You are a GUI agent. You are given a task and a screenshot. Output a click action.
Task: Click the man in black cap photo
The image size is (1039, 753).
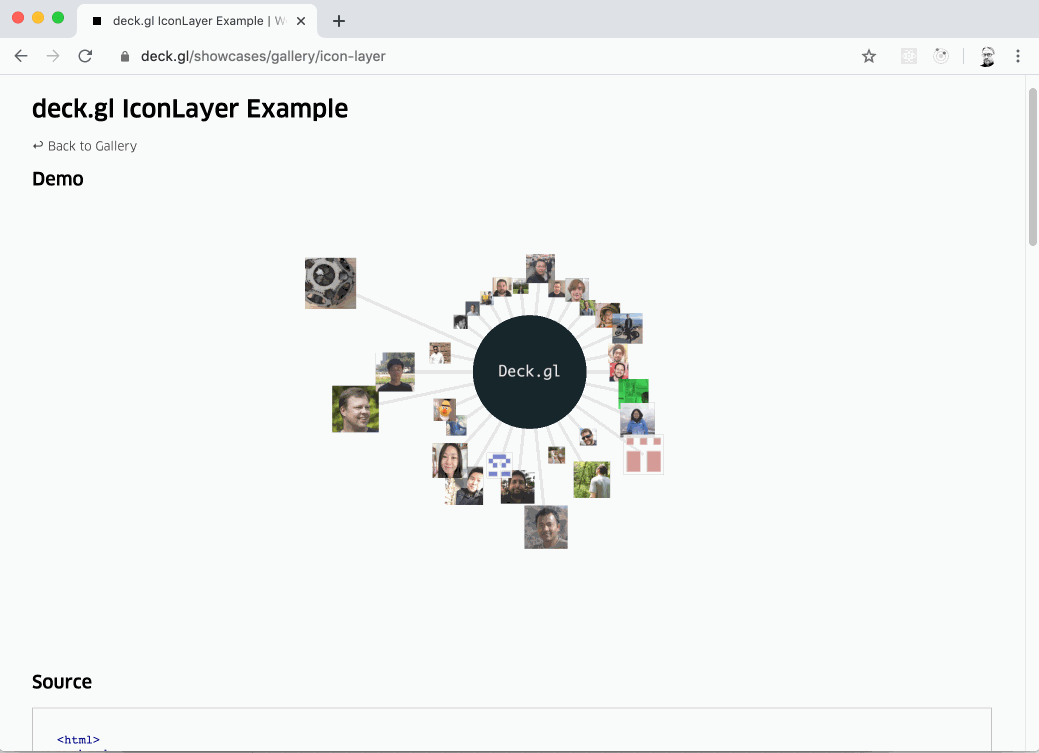coord(395,371)
